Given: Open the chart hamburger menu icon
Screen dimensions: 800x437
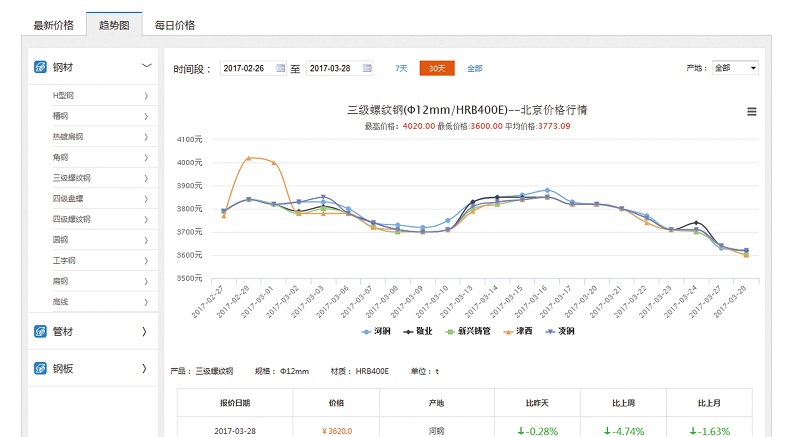Looking at the screenshot, I should point(751,112).
